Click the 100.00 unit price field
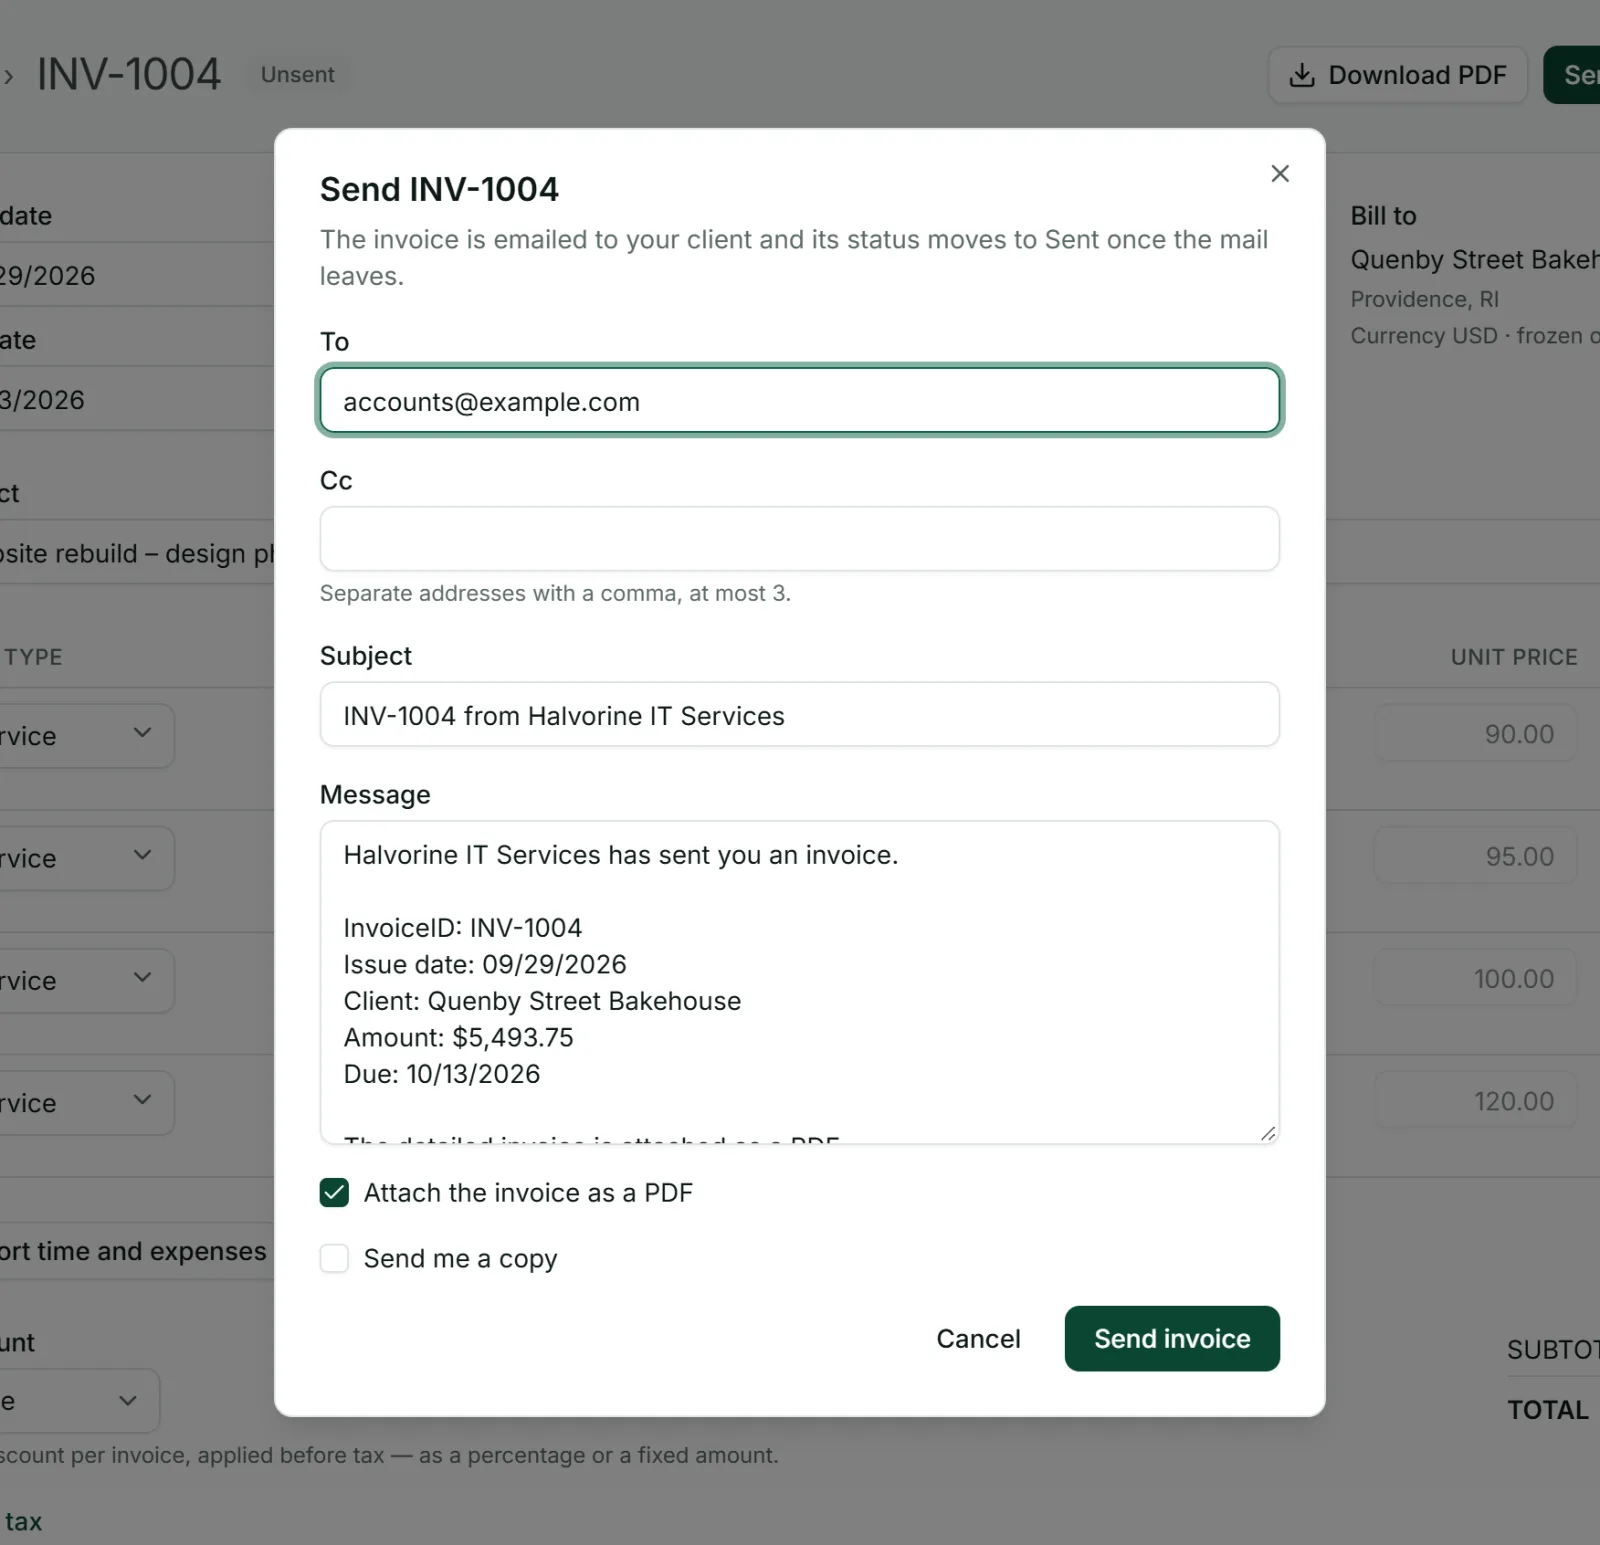 pyautogui.click(x=1476, y=978)
